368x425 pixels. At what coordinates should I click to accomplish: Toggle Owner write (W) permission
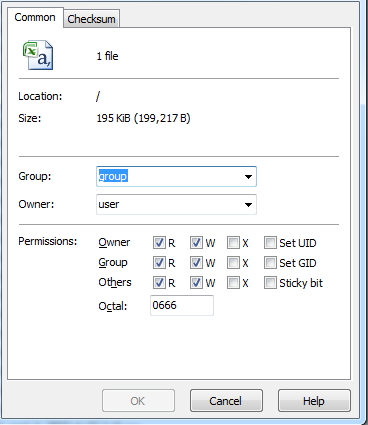[x=196, y=243]
